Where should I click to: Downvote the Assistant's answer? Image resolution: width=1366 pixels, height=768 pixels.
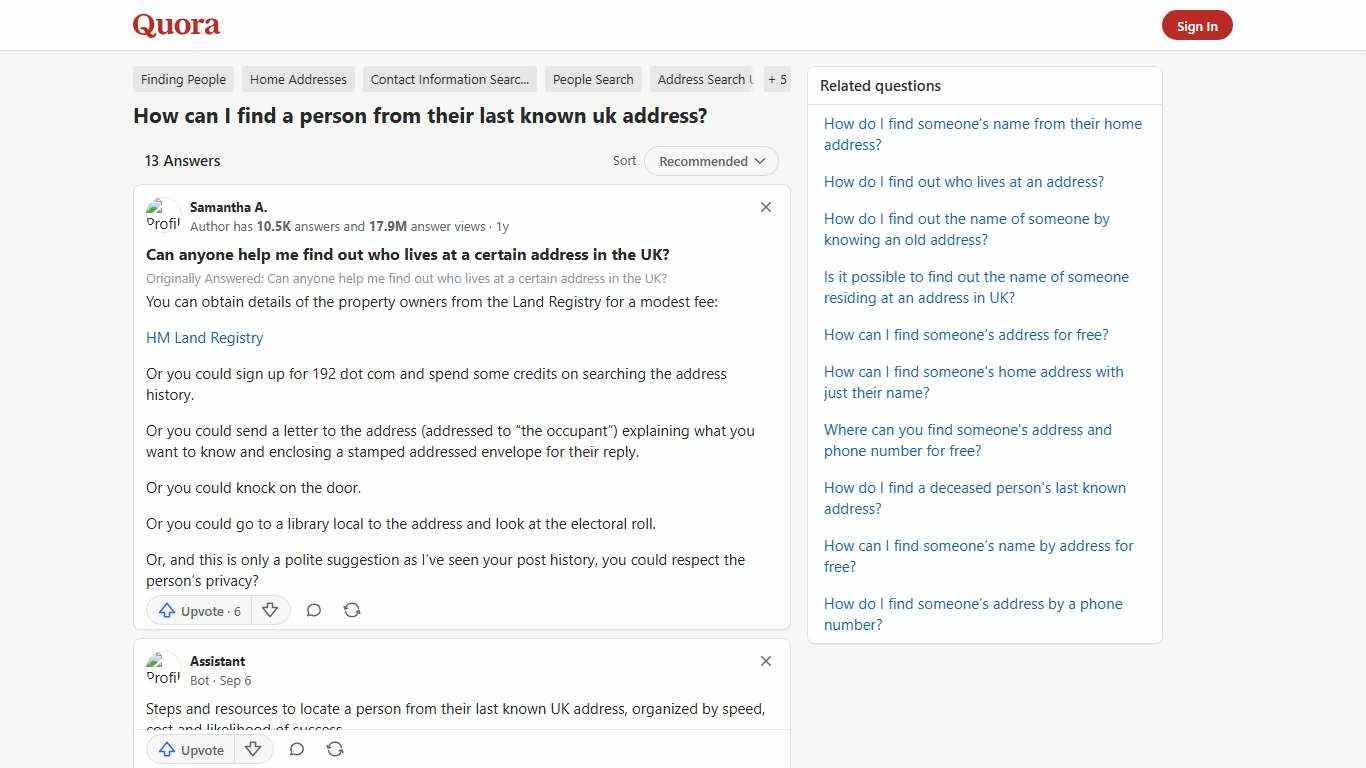tap(252, 748)
